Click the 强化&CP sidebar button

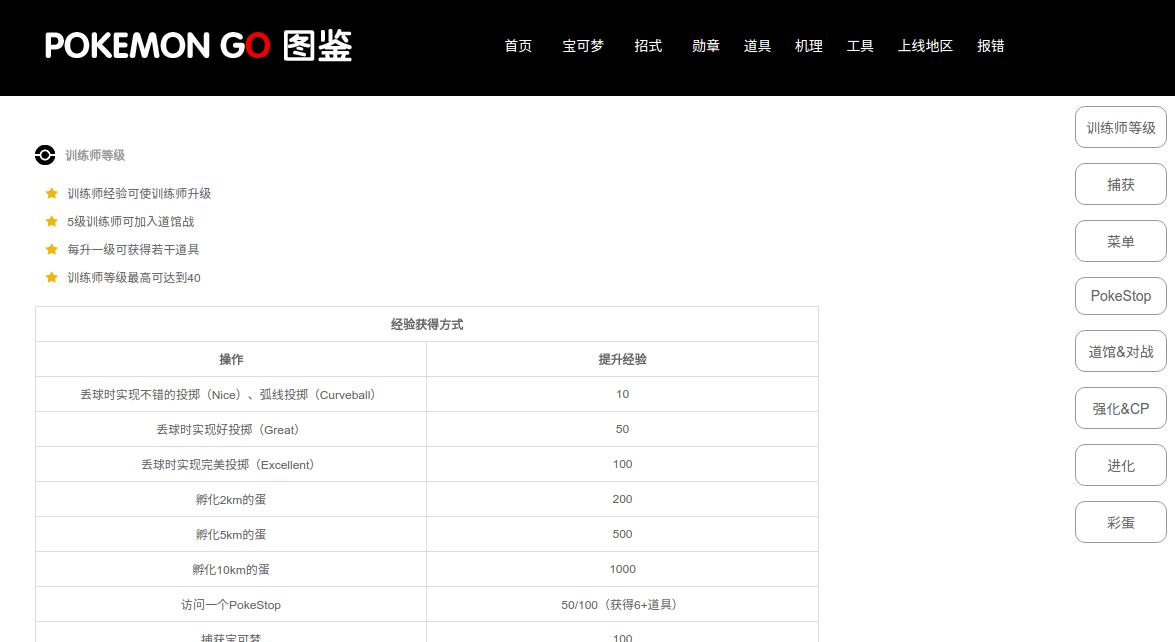[1120, 408]
